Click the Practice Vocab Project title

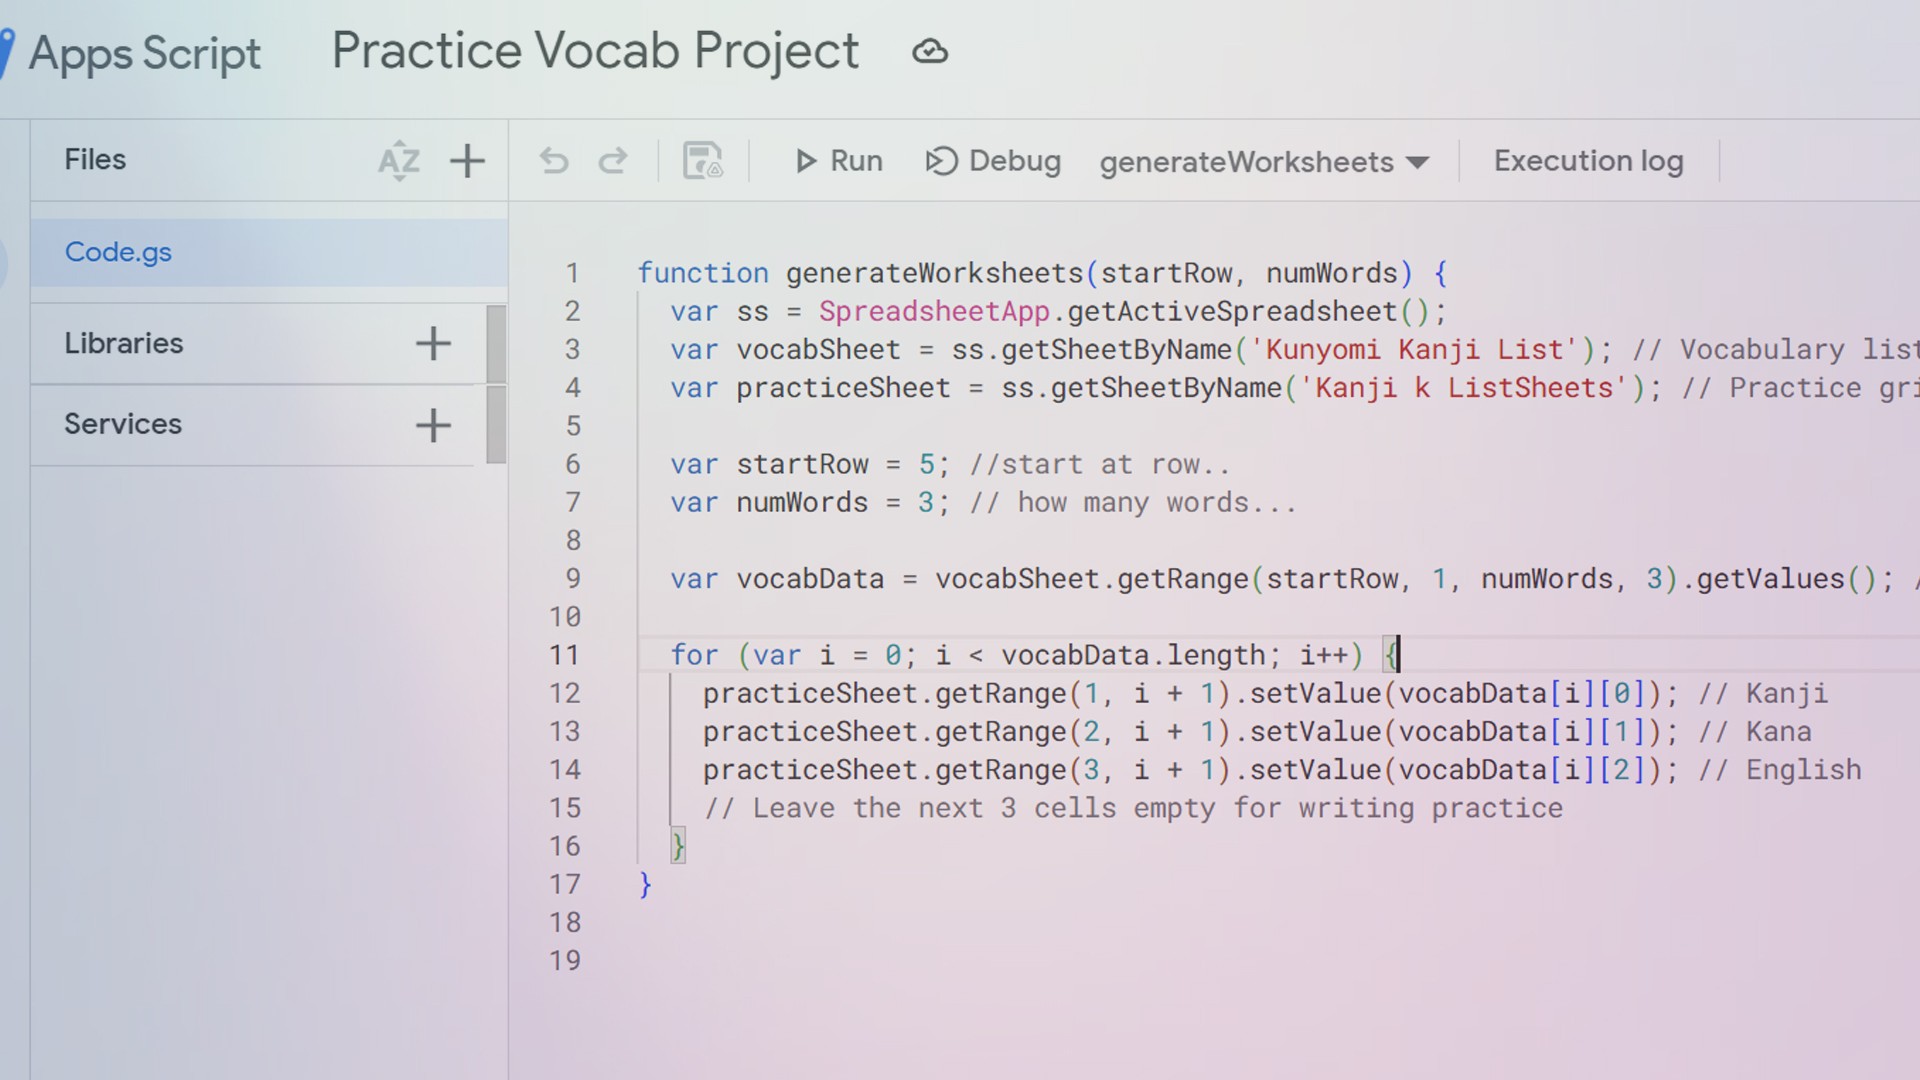595,51
